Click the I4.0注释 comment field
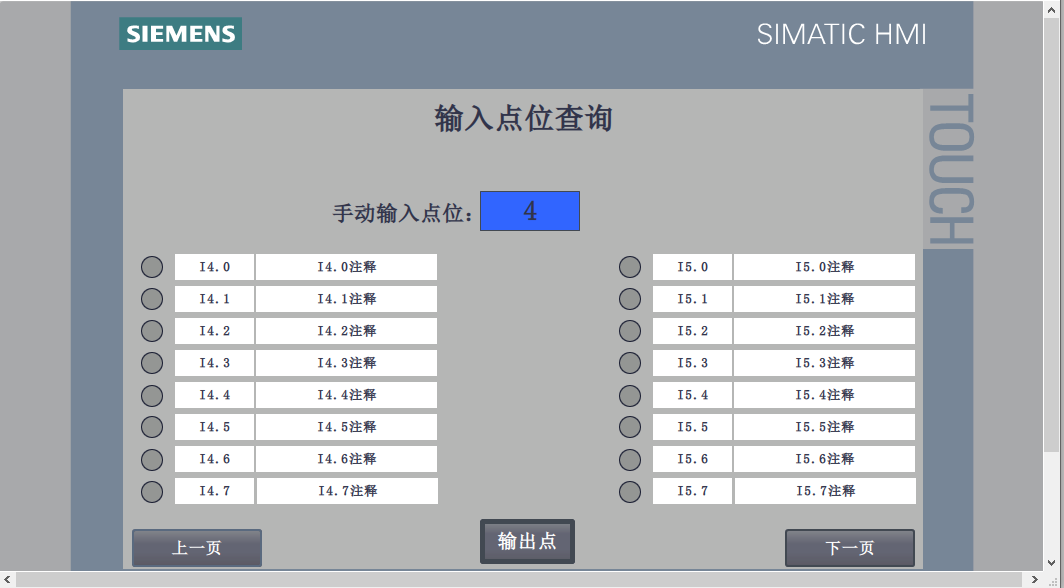 346,267
